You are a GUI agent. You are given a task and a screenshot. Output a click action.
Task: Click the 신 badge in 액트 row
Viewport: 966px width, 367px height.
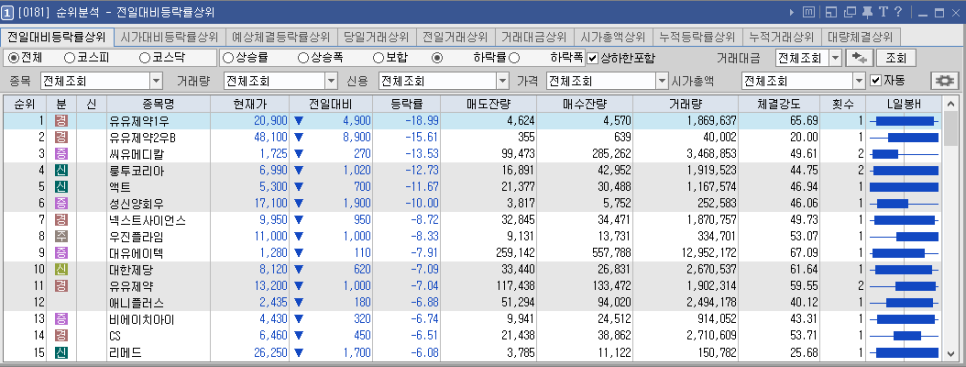click(61, 186)
